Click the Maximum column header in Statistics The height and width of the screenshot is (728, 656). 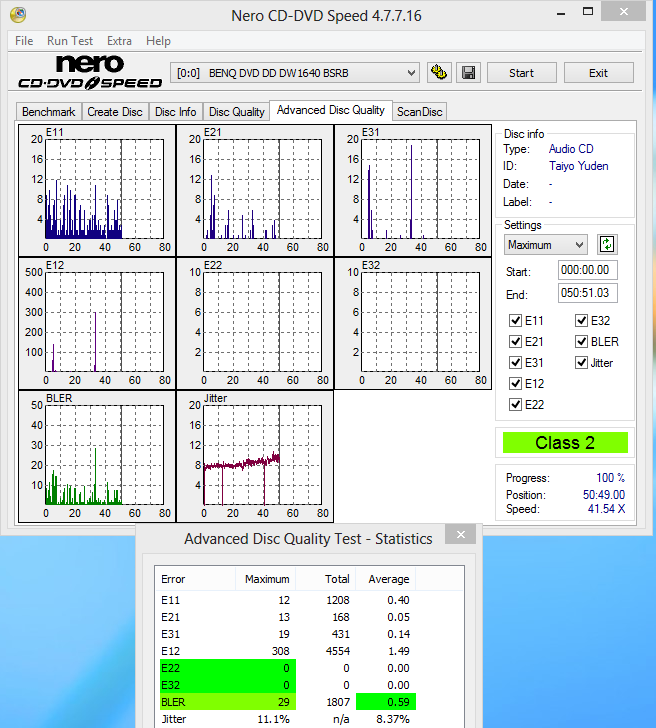[x=266, y=579]
